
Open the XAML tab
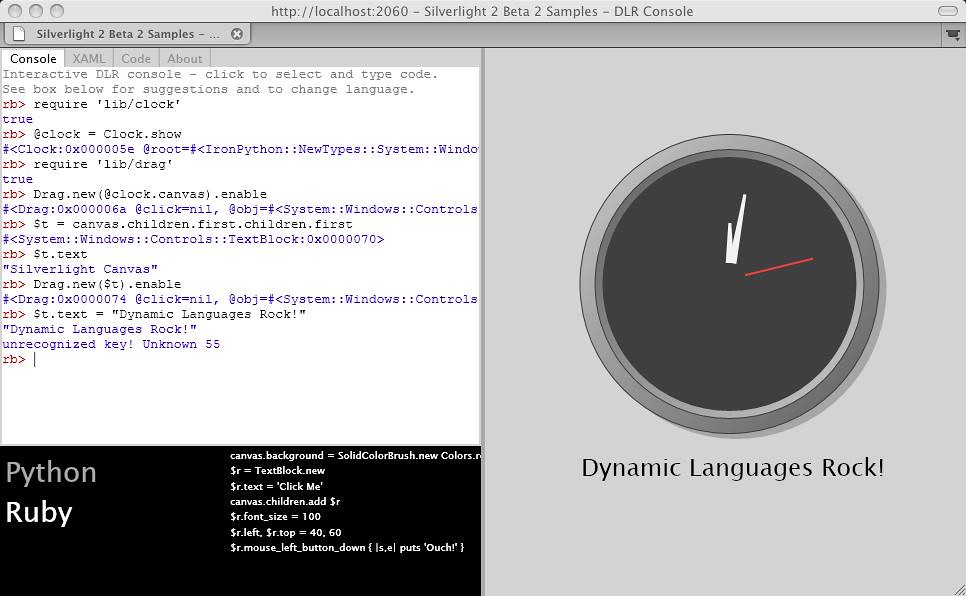[x=89, y=59]
